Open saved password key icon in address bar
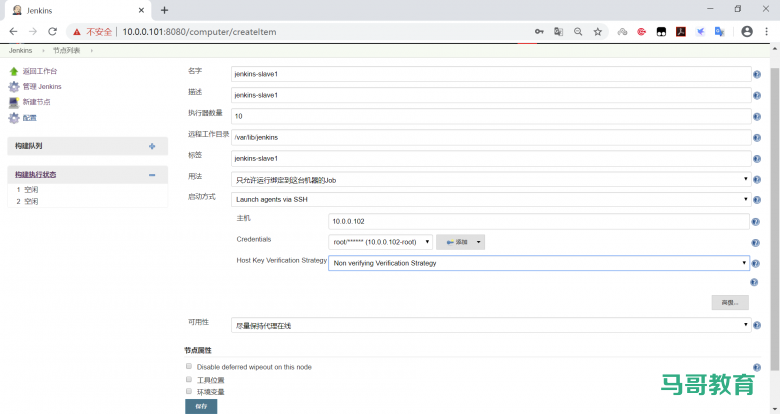 point(539,31)
